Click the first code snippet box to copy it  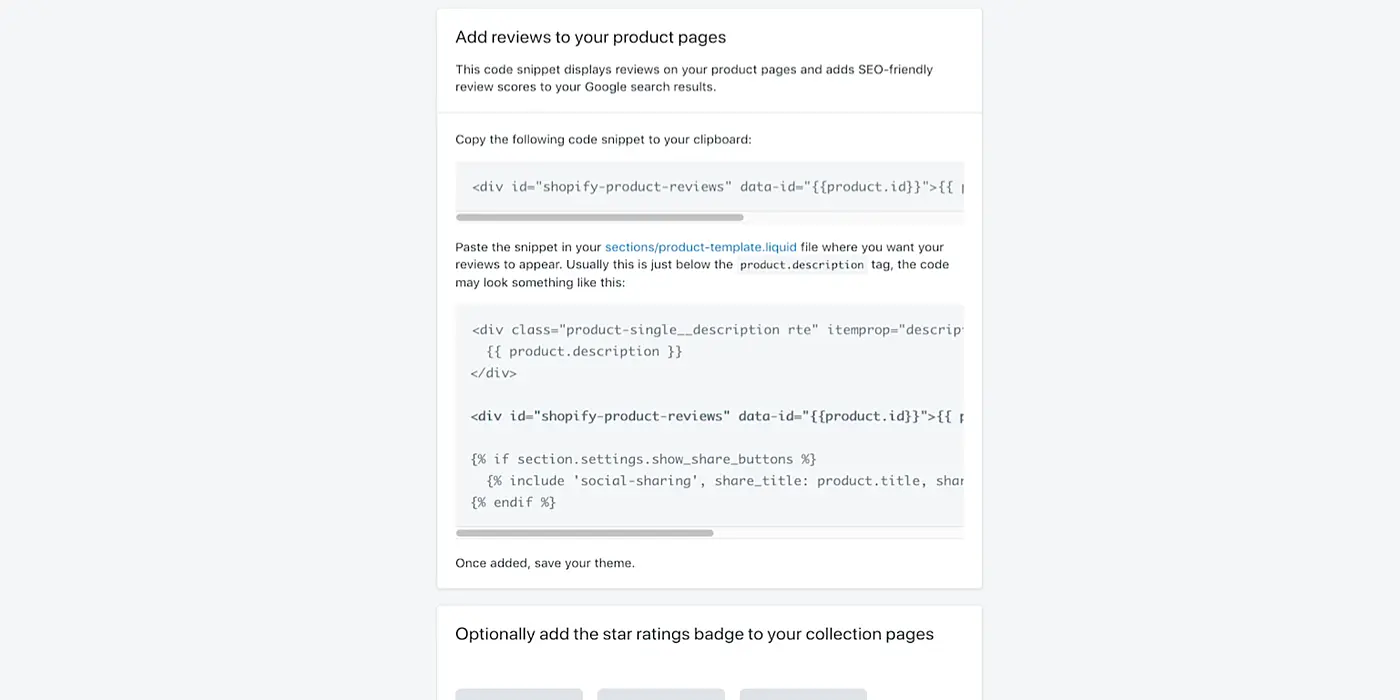(710, 186)
